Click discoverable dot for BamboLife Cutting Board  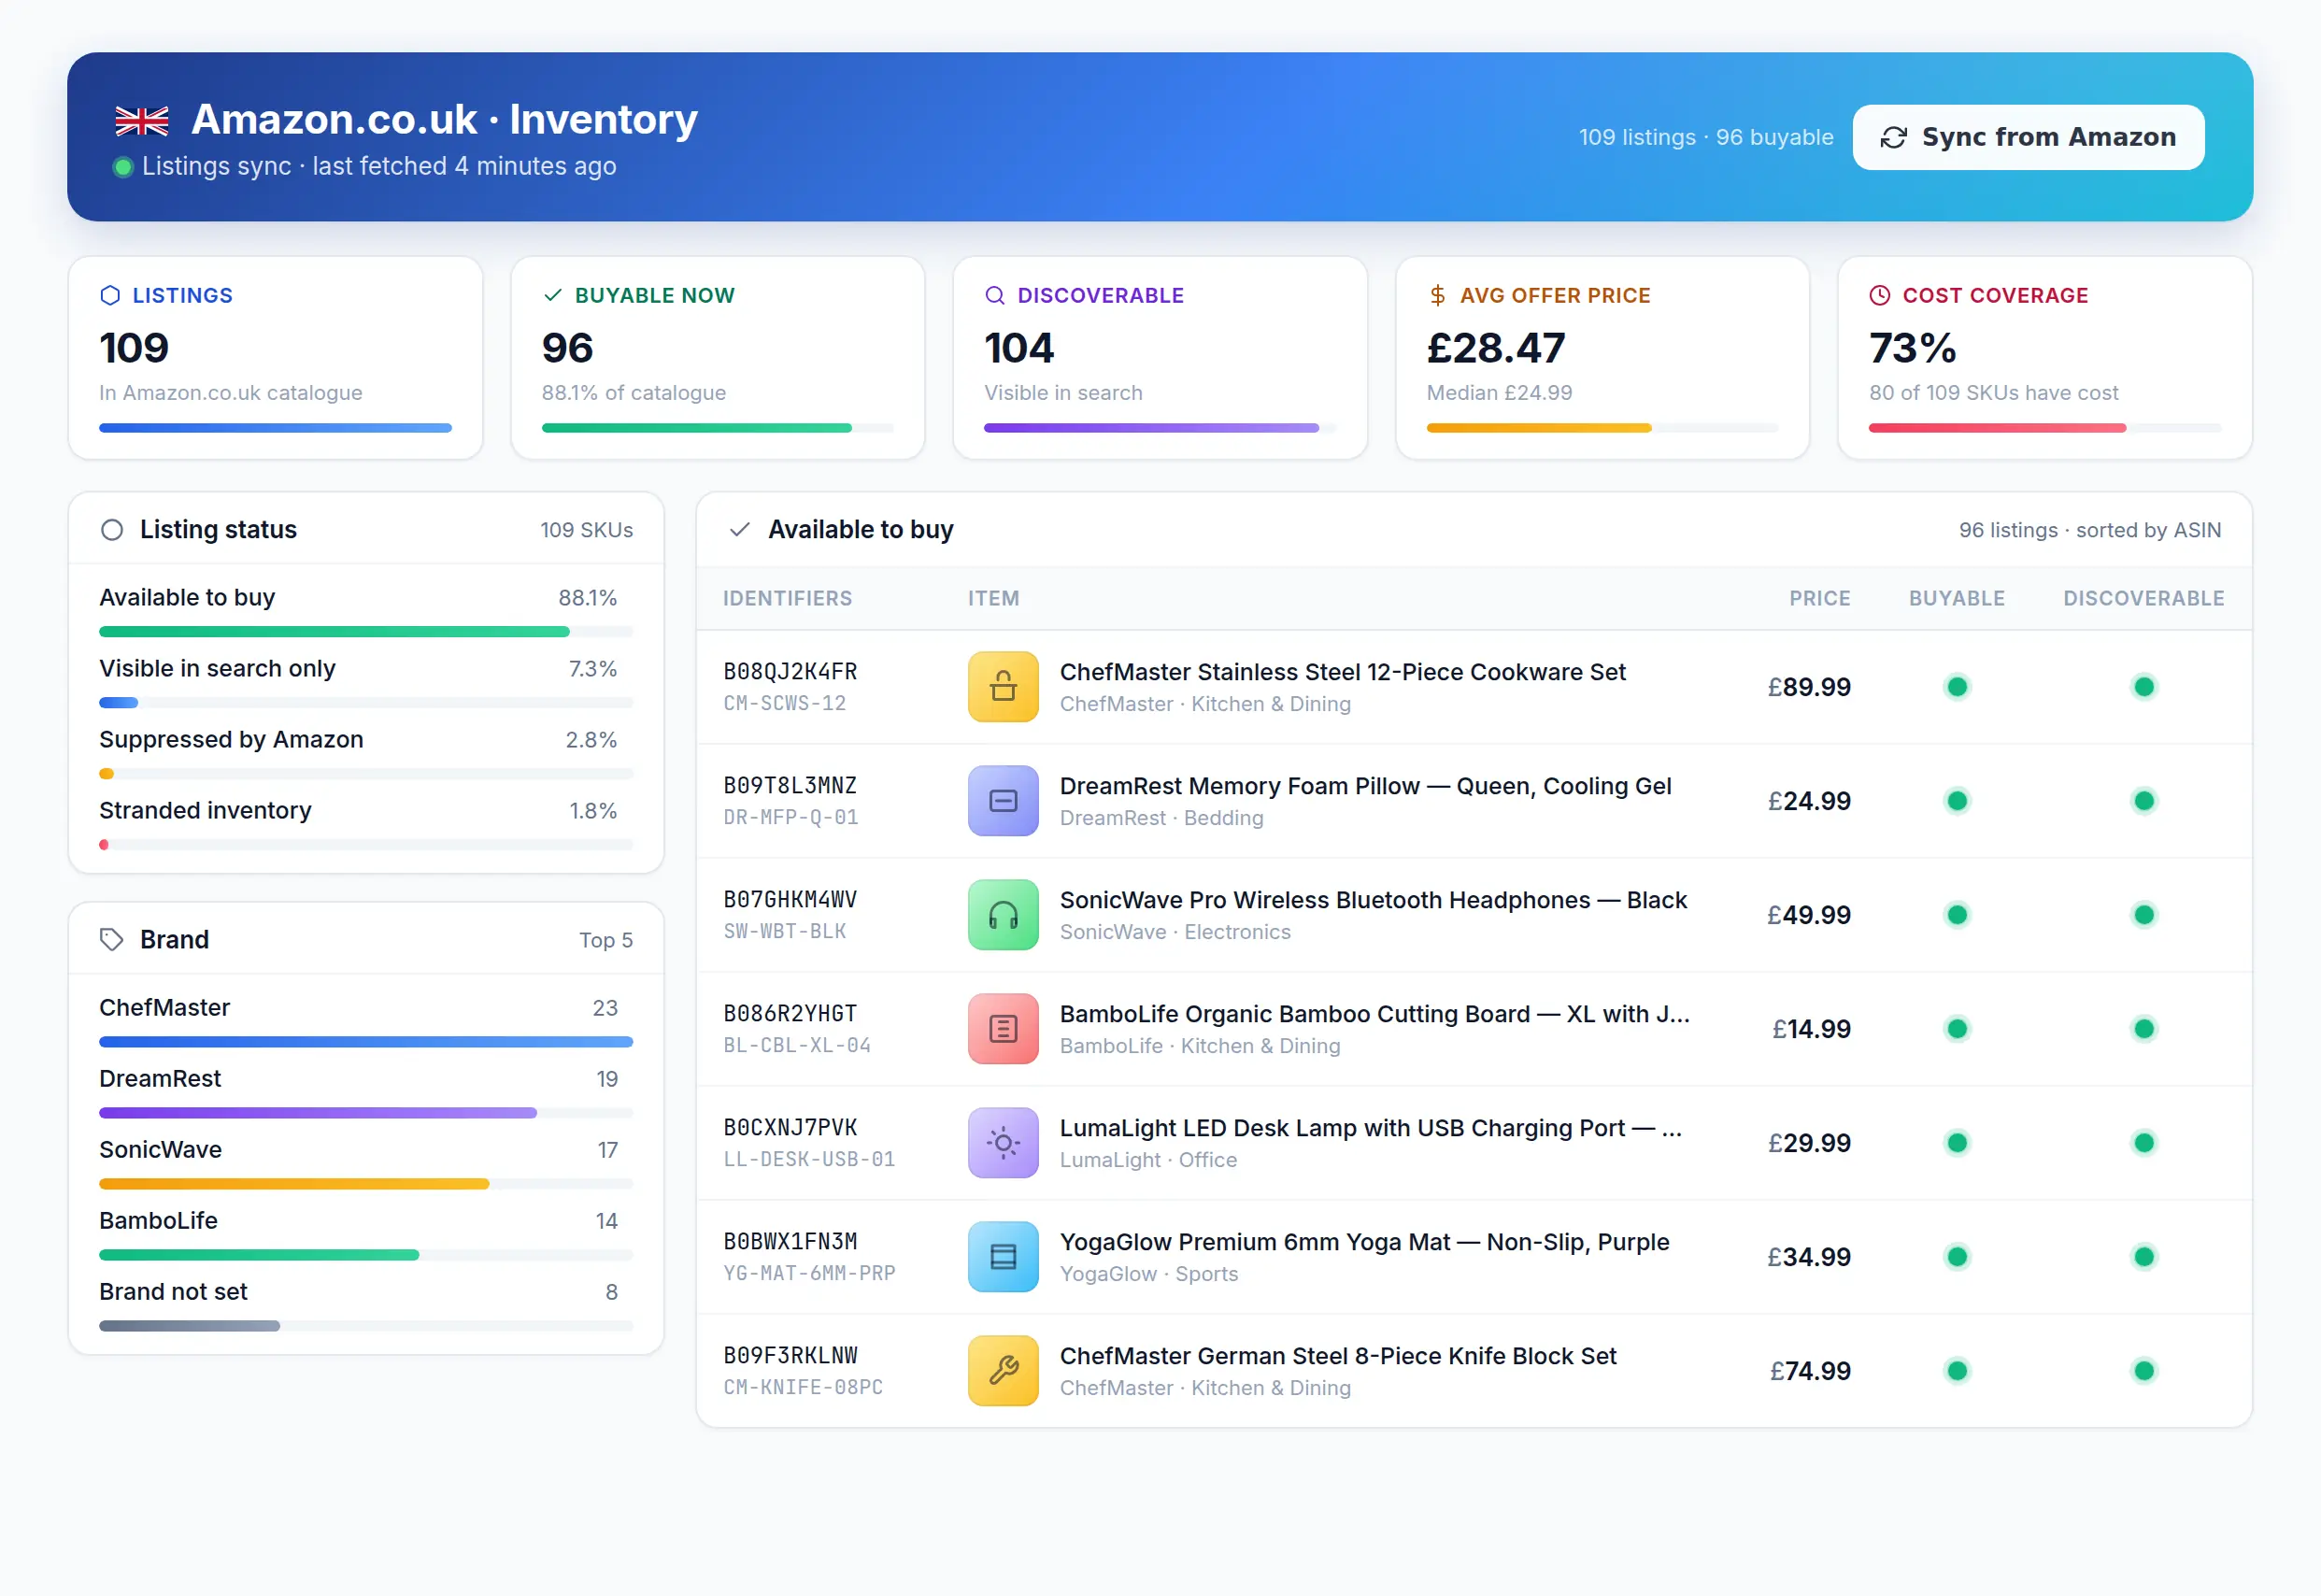2143,1029
